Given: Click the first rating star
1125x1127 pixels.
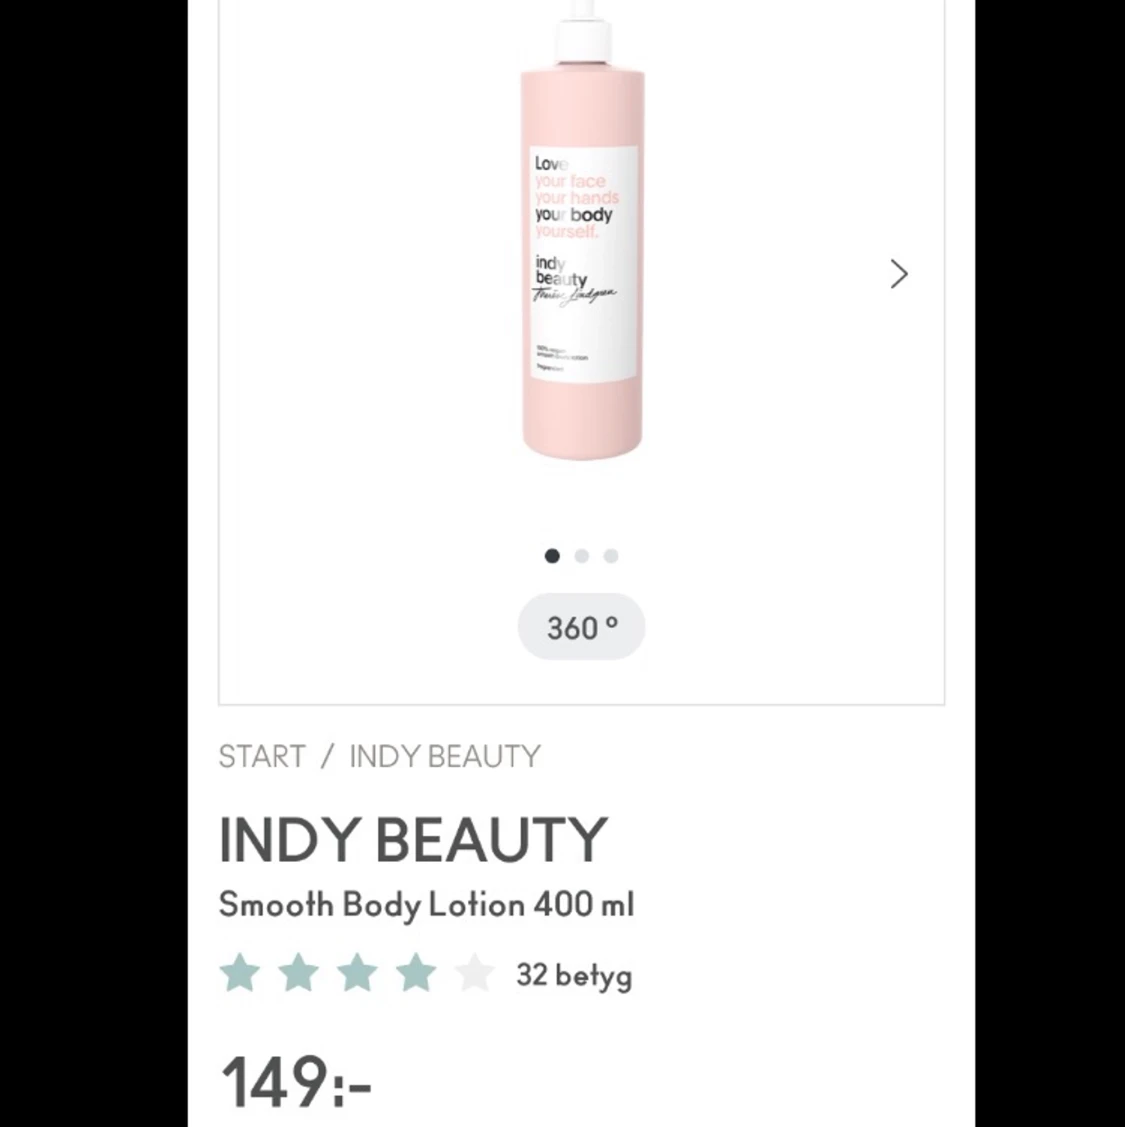Looking at the screenshot, I should pyautogui.click(x=239, y=974).
